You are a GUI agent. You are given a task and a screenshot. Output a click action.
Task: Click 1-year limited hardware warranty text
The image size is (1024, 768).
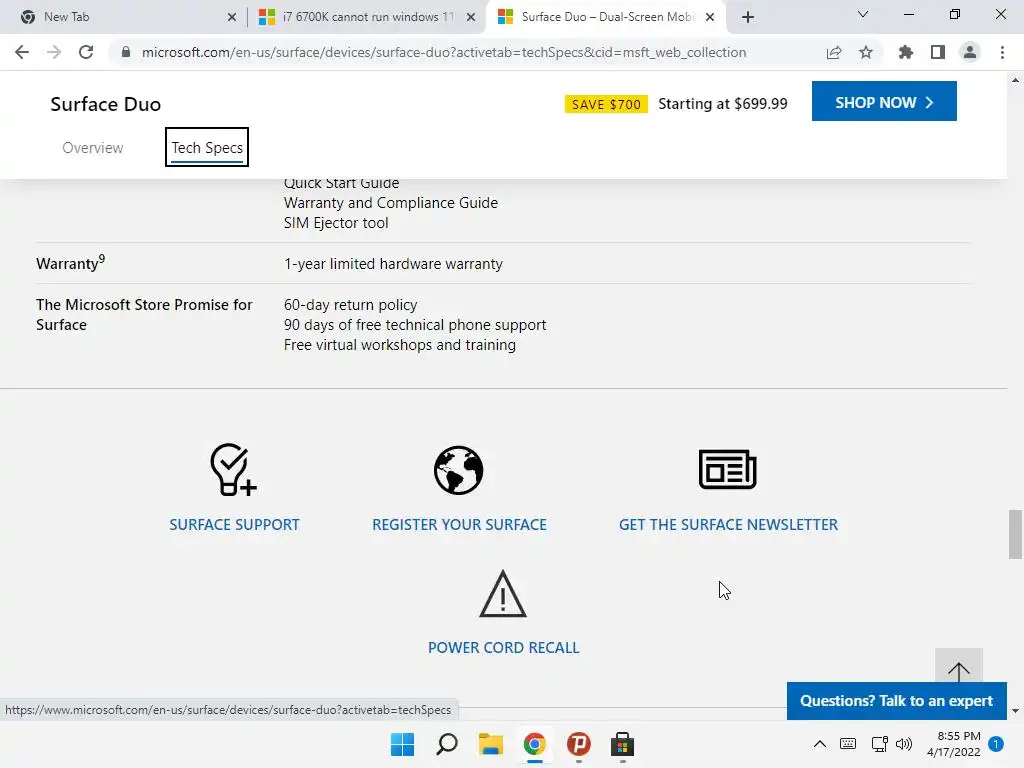pos(393,264)
